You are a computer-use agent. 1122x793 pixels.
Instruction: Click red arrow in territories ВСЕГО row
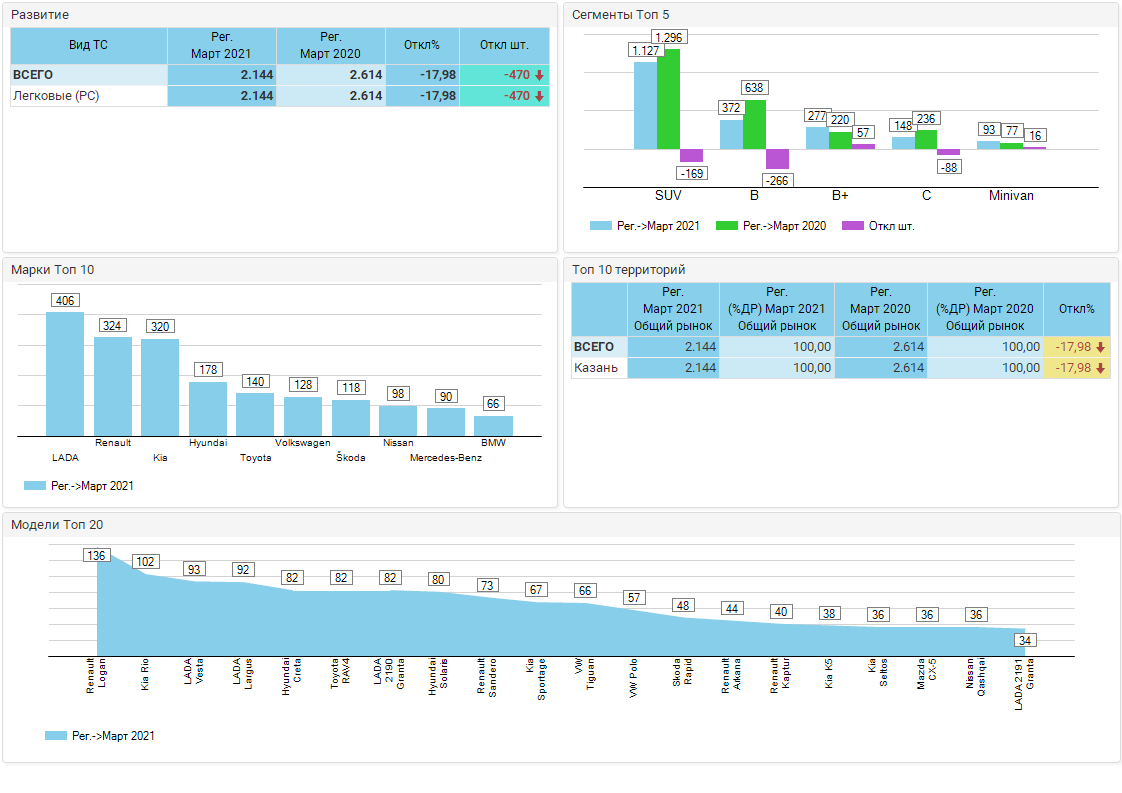[1100, 347]
